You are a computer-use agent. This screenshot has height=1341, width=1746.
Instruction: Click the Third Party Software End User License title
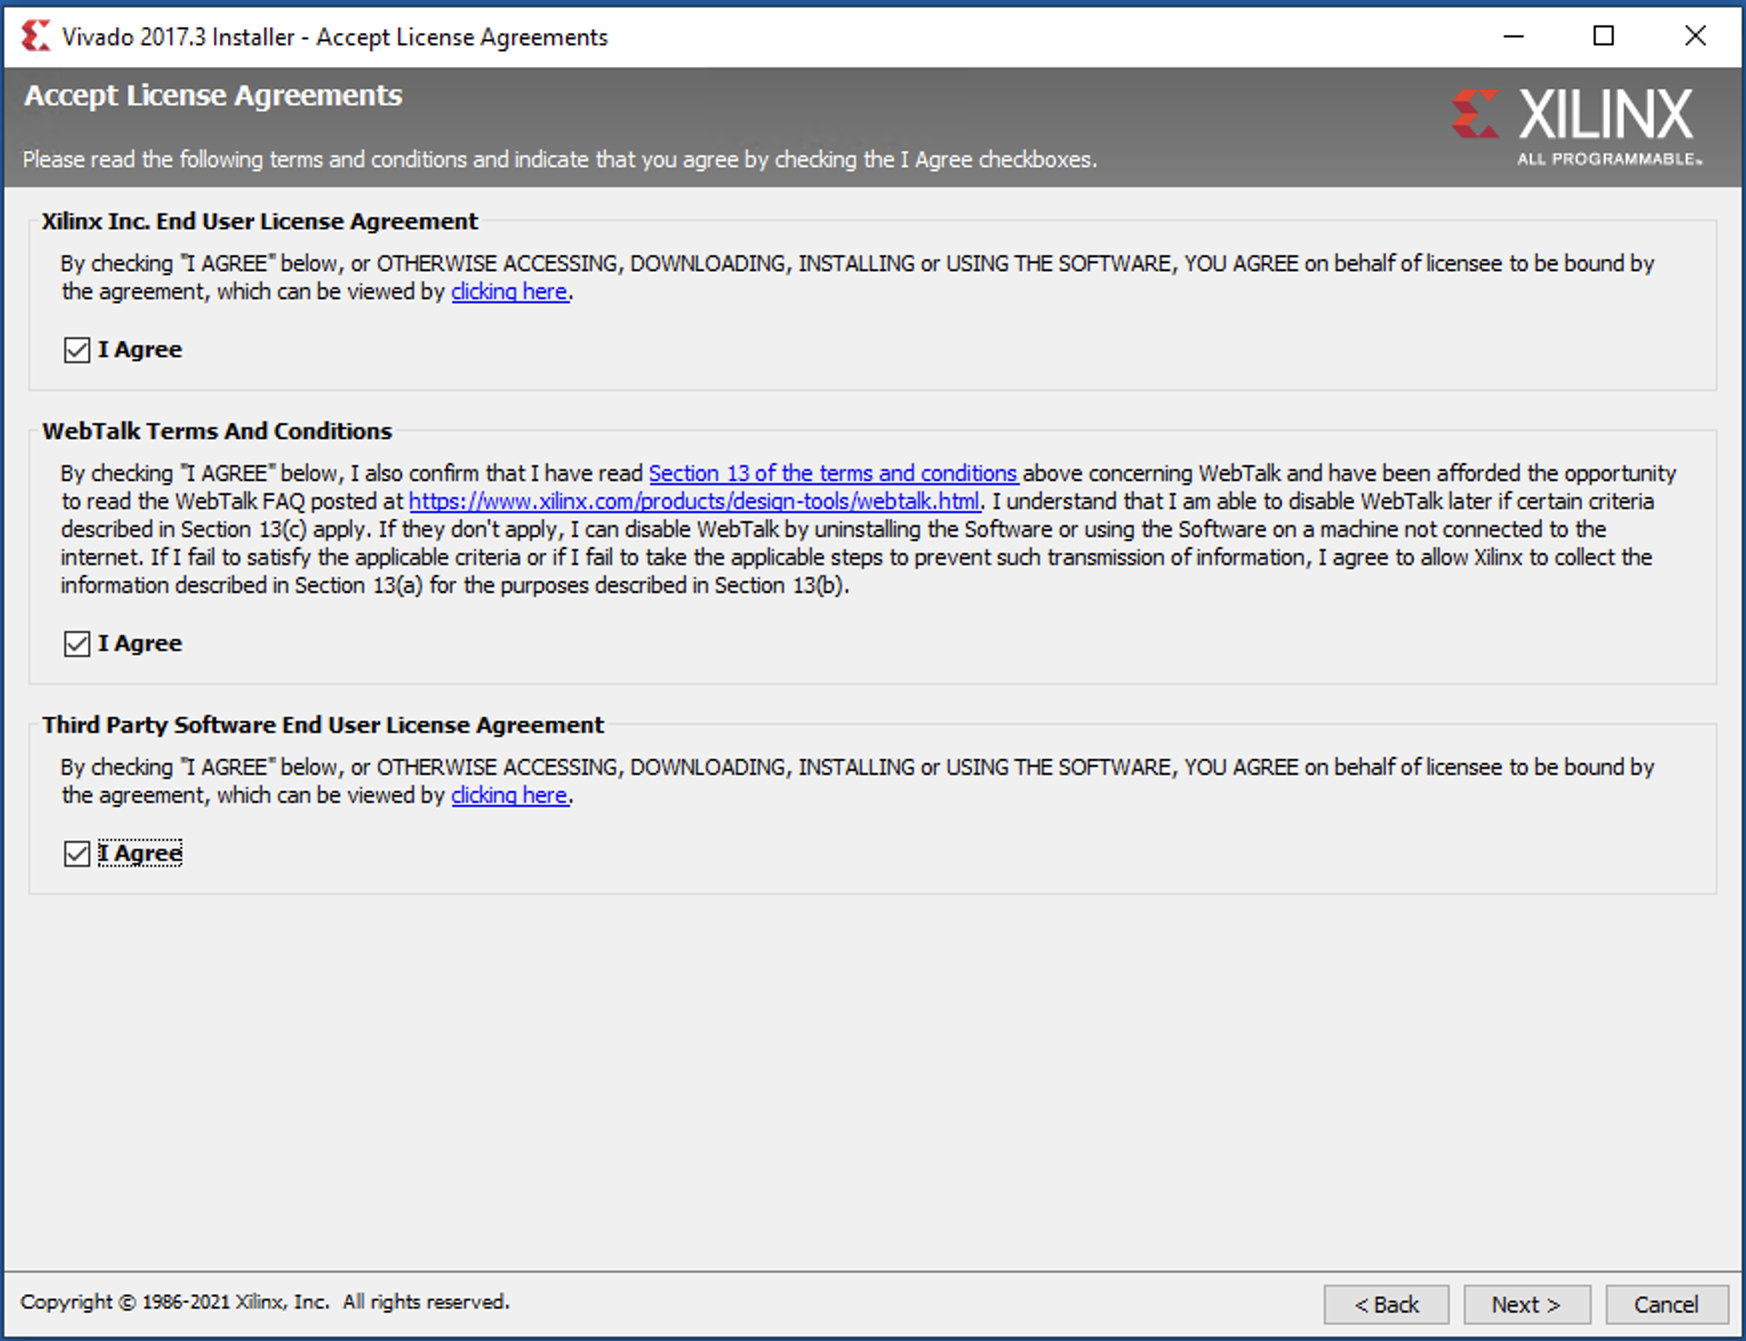click(323, 725)
